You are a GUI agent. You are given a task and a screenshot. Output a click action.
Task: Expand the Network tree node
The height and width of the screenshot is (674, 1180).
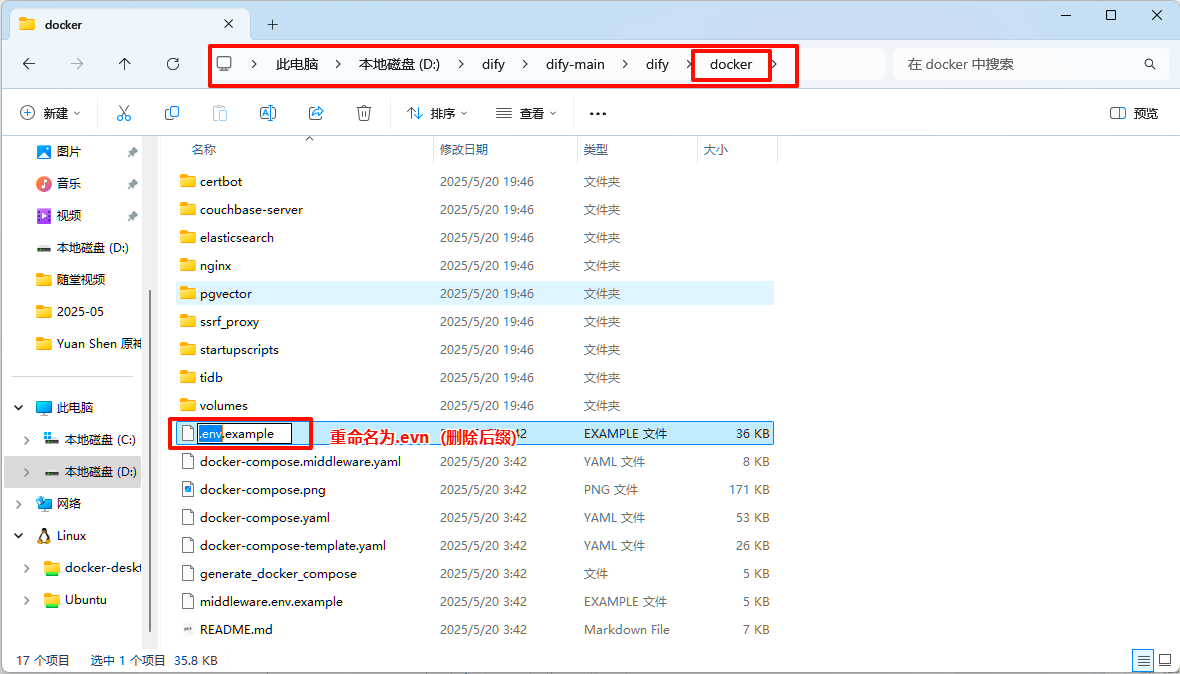click(19, 504)
